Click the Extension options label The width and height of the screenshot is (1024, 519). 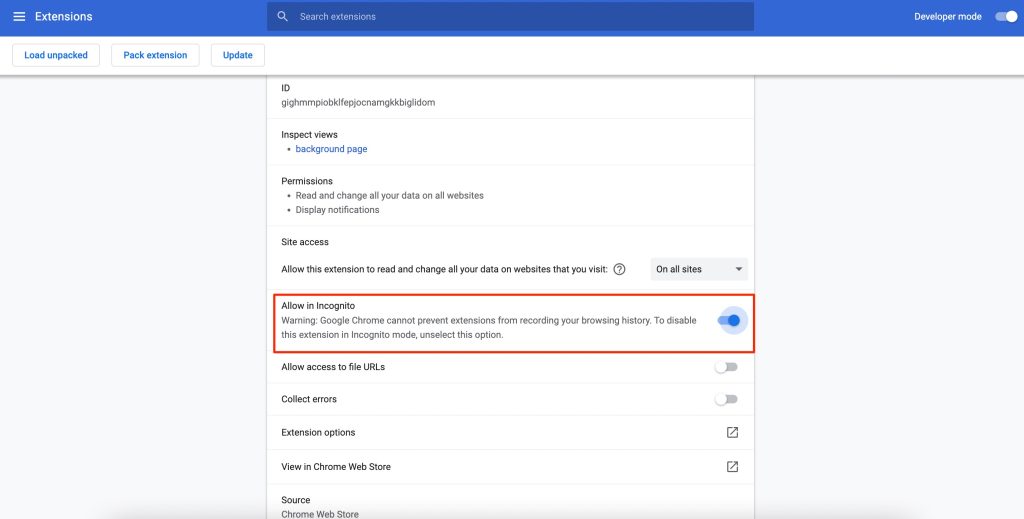click(x=318, y=432)
